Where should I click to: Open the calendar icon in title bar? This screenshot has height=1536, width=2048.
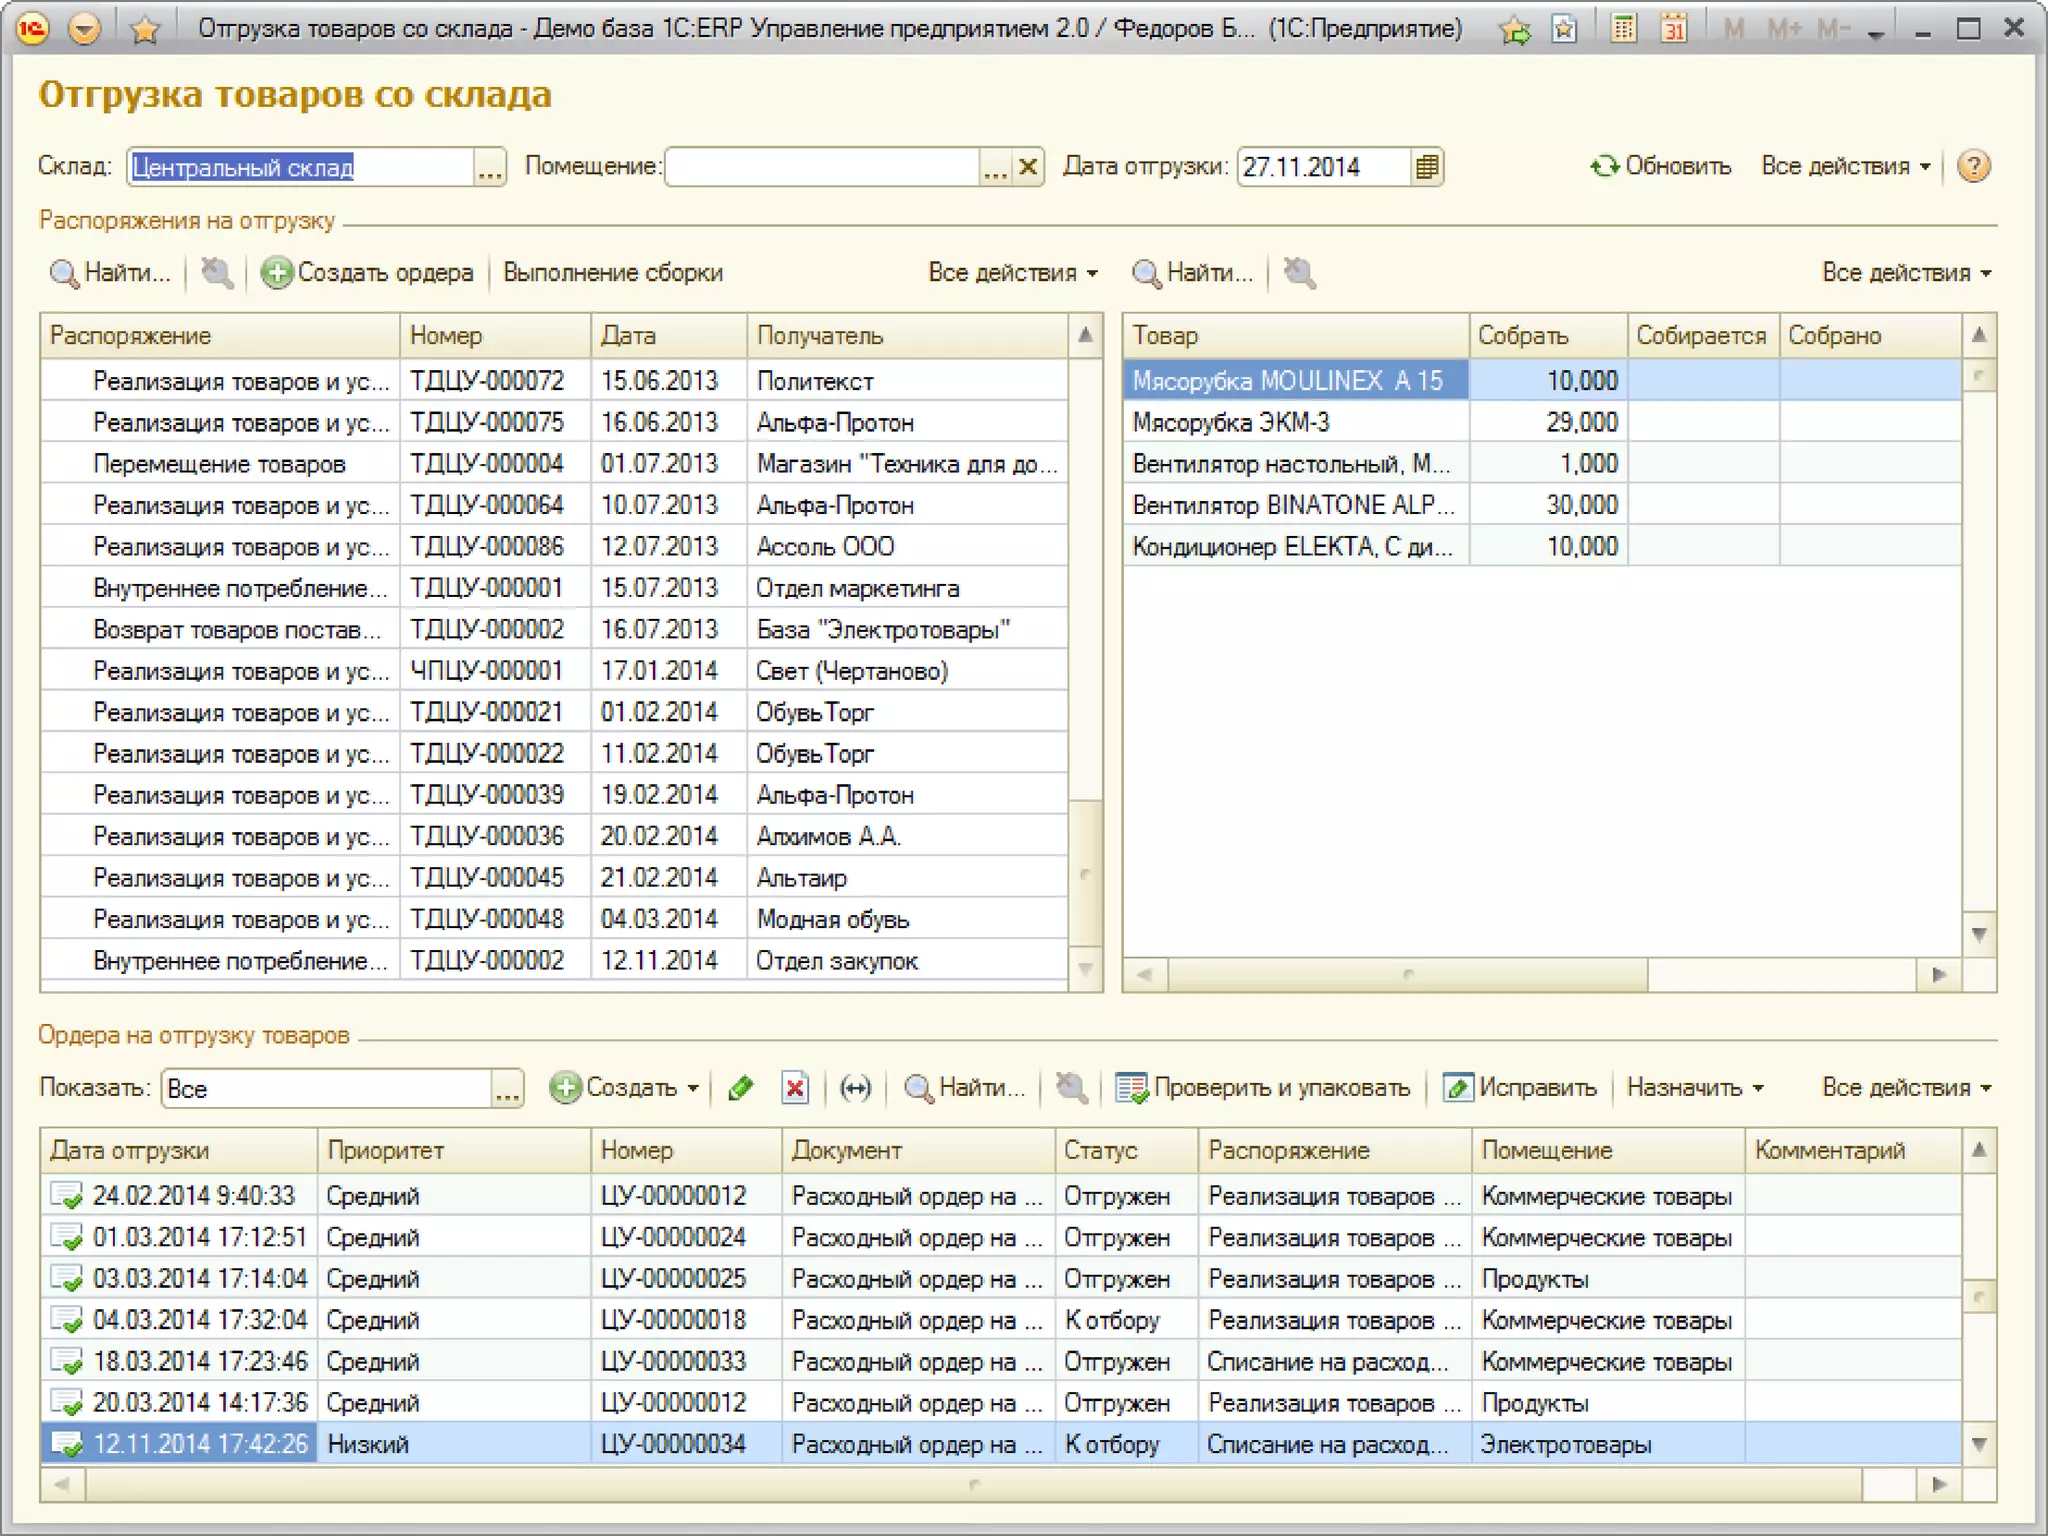coord(1673,29)
